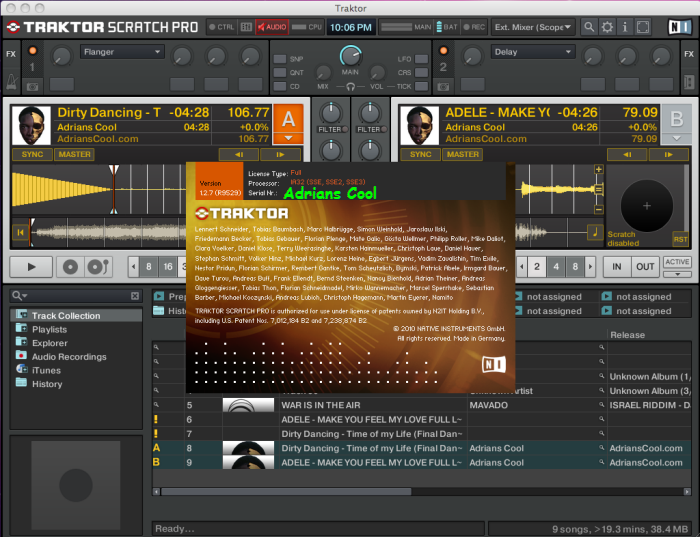This screenshot has width=700, height=537.
Task: Enable FX unit 1 on indicator
Action: pos(32,50)
